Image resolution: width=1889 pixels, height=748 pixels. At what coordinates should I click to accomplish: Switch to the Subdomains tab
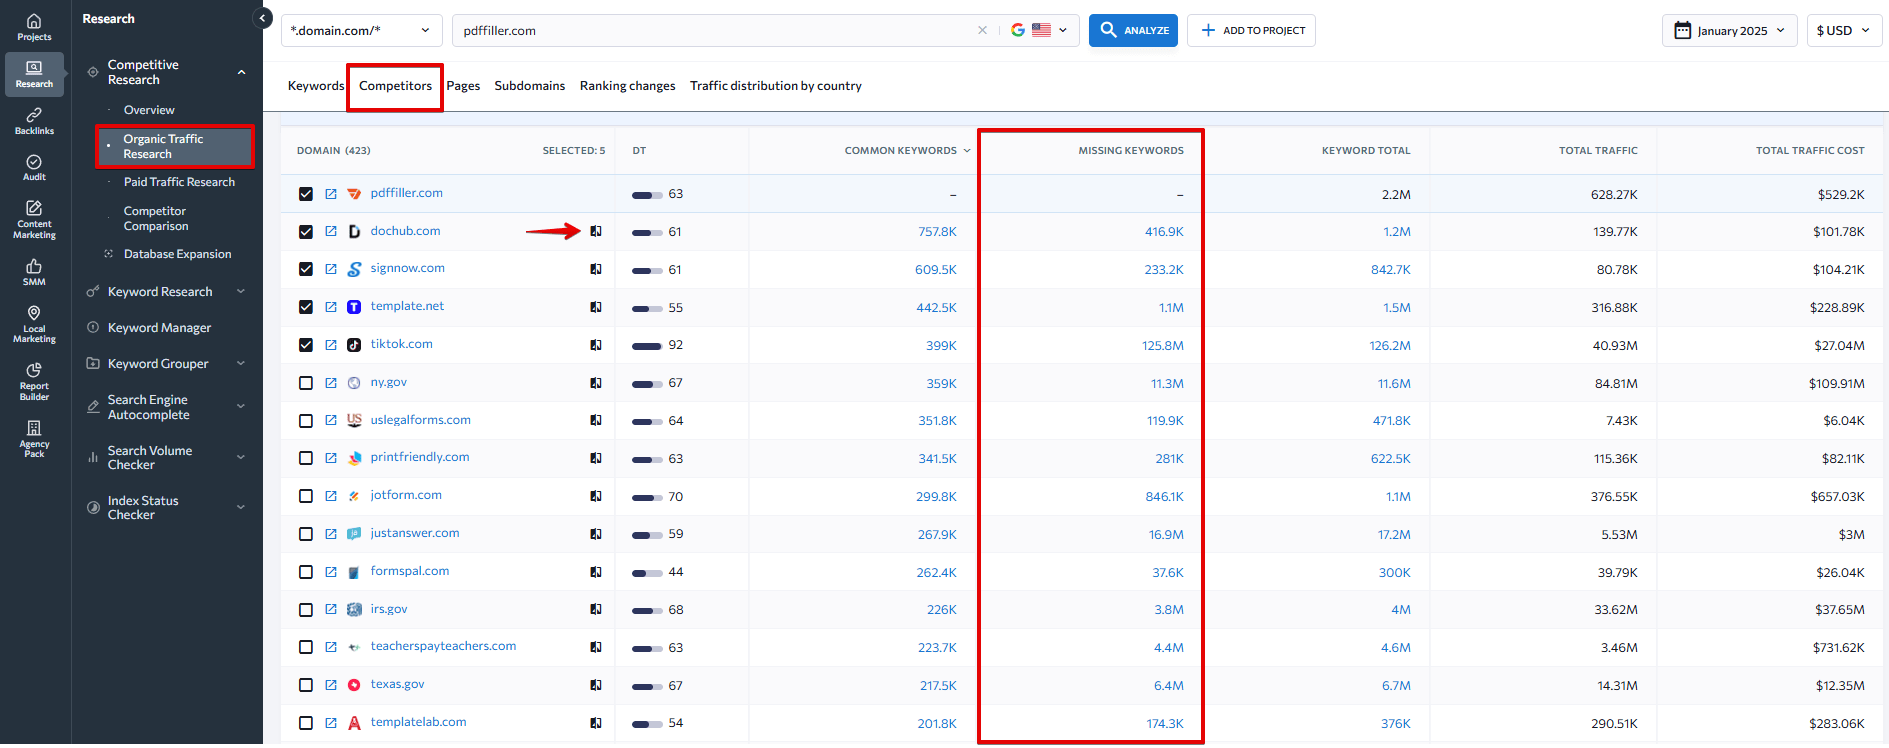530,86
